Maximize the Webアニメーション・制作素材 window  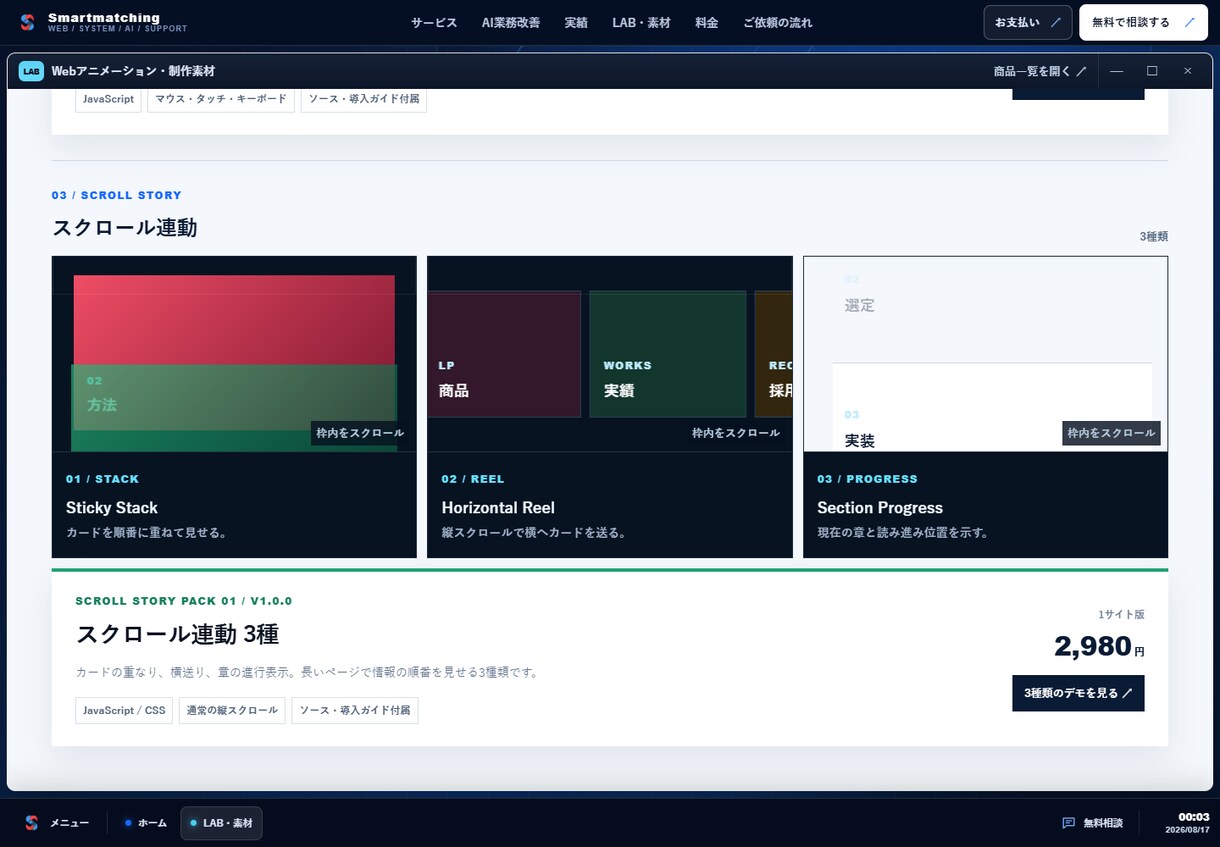point(1152,71)
